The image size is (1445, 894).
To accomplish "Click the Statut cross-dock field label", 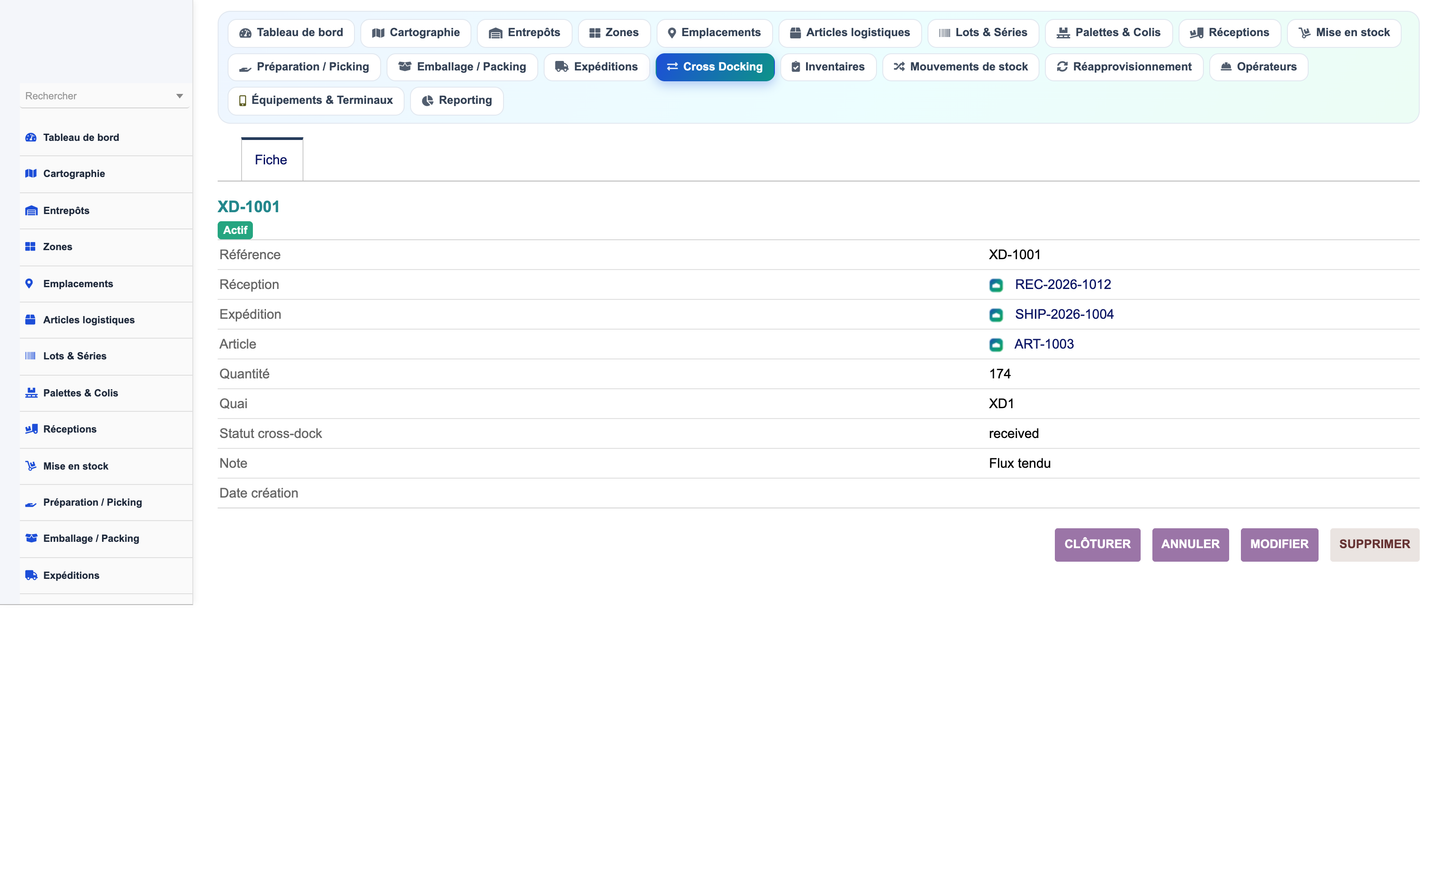I will pos(271,434).
